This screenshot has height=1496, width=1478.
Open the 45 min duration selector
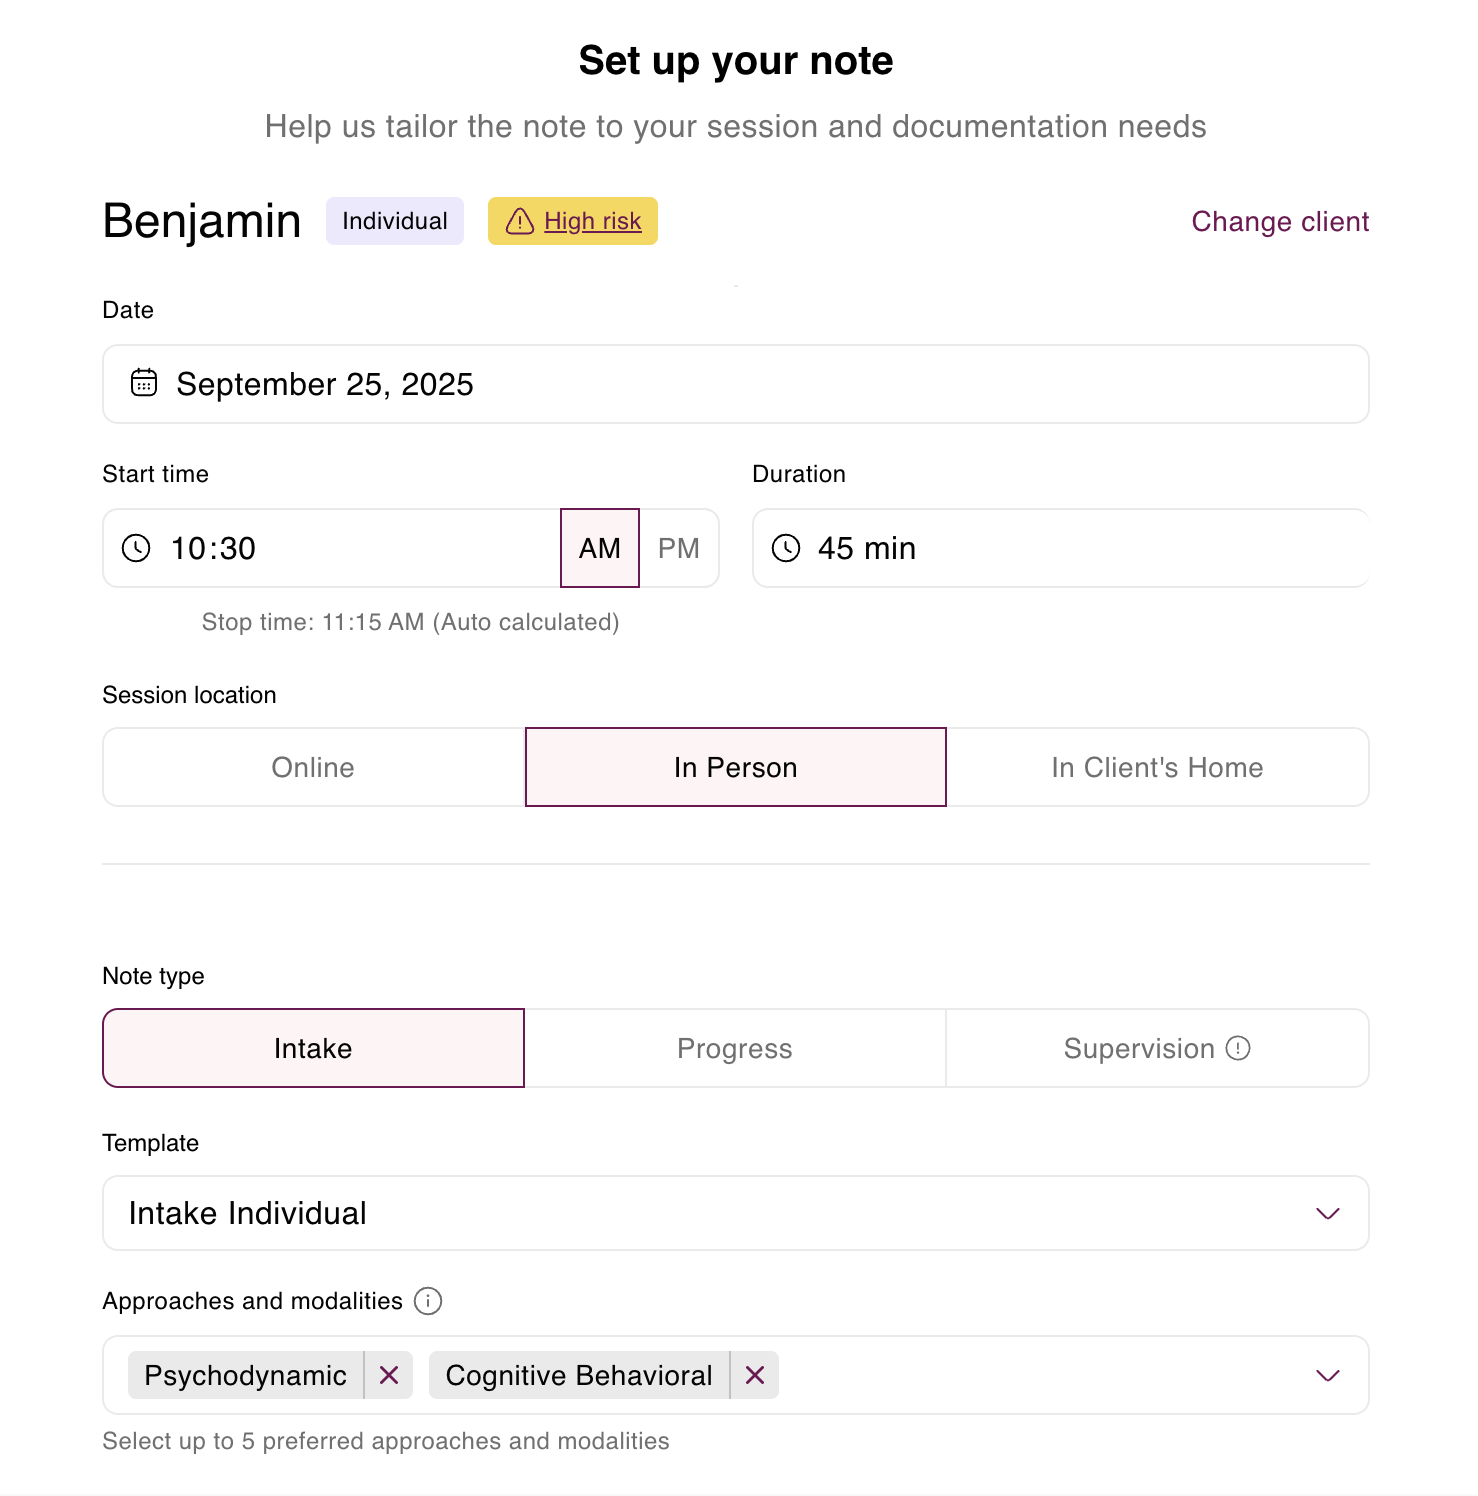1060,548
